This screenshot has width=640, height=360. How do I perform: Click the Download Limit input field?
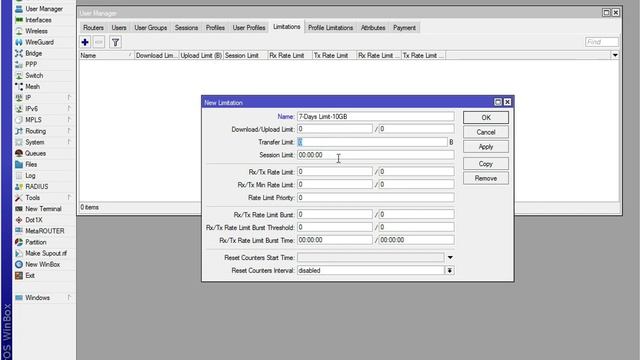coord(335,129)
